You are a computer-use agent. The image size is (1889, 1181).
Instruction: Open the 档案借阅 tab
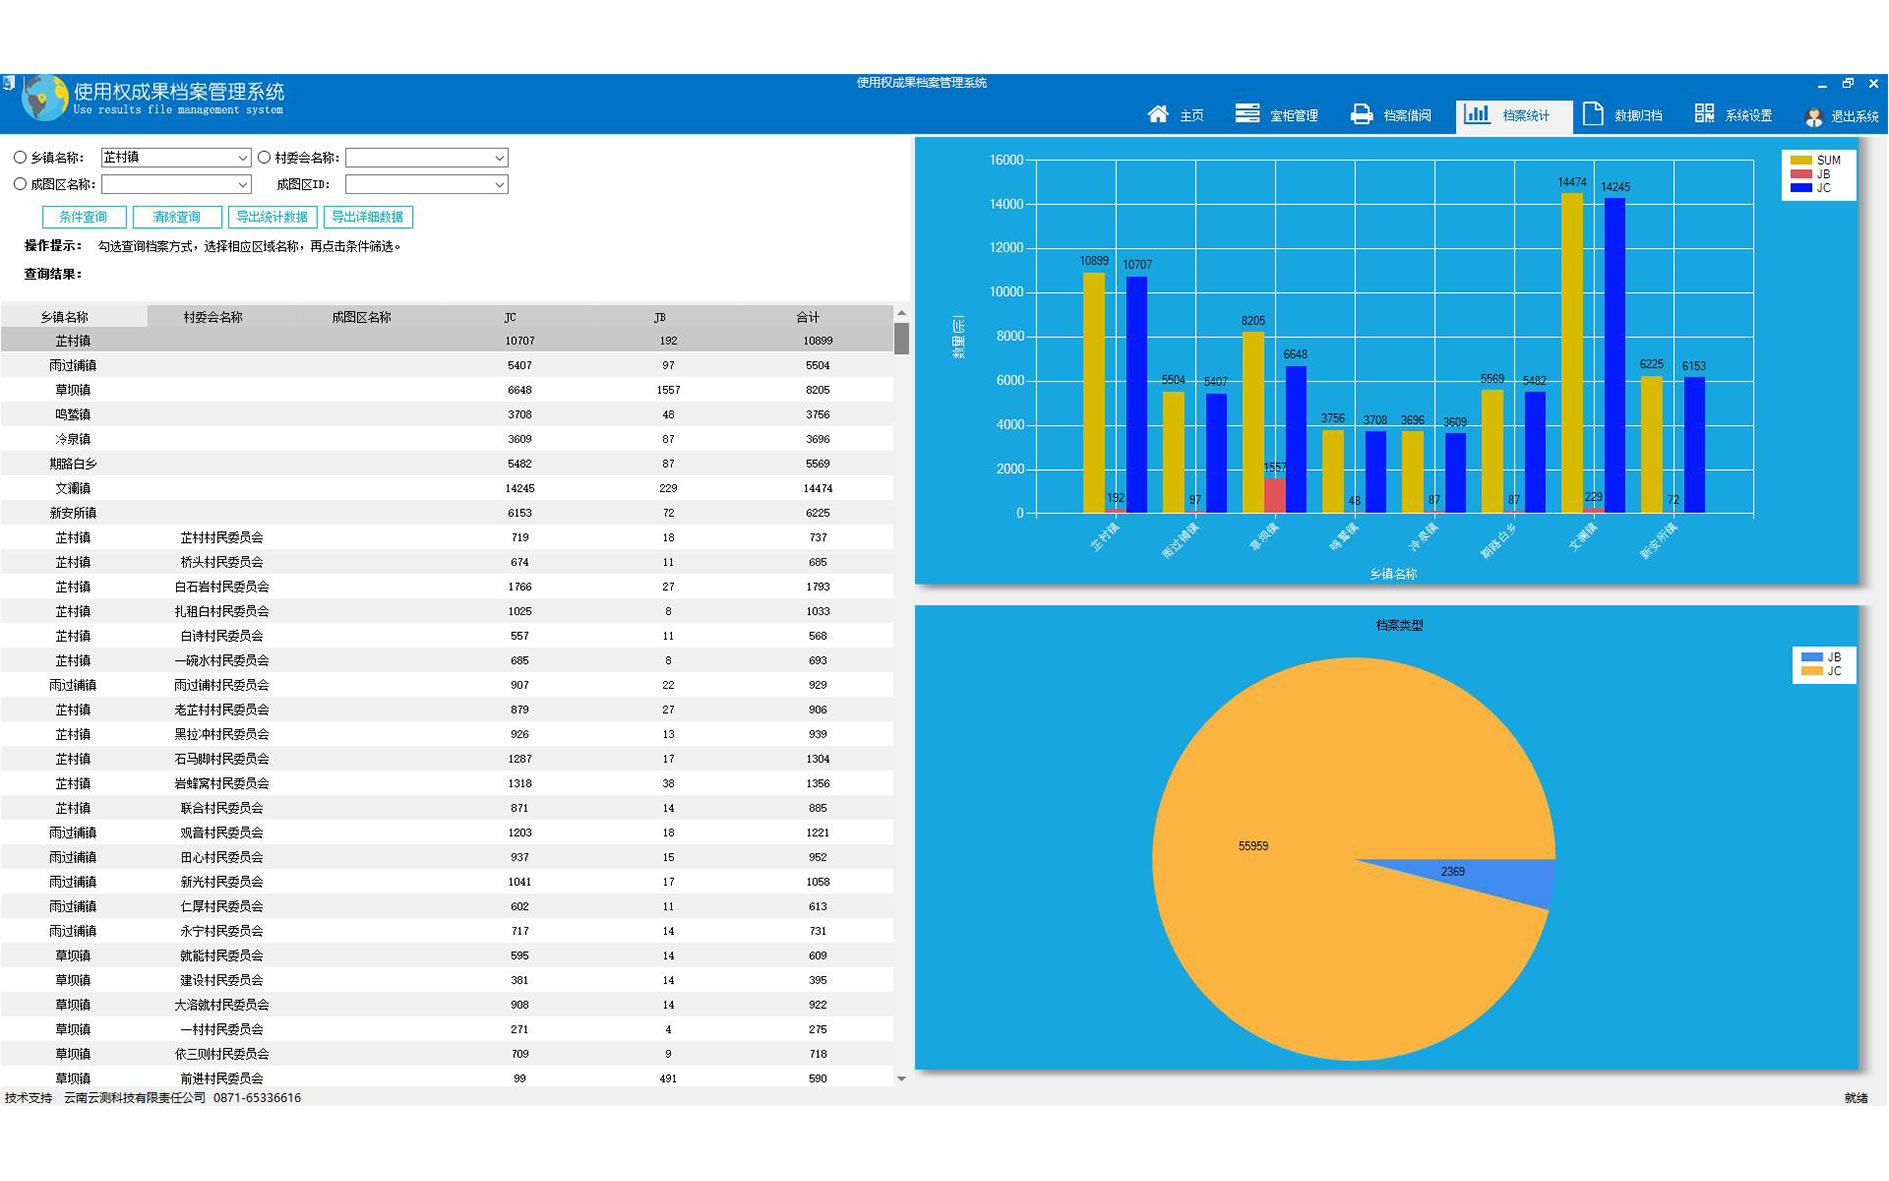[1391, 115]
